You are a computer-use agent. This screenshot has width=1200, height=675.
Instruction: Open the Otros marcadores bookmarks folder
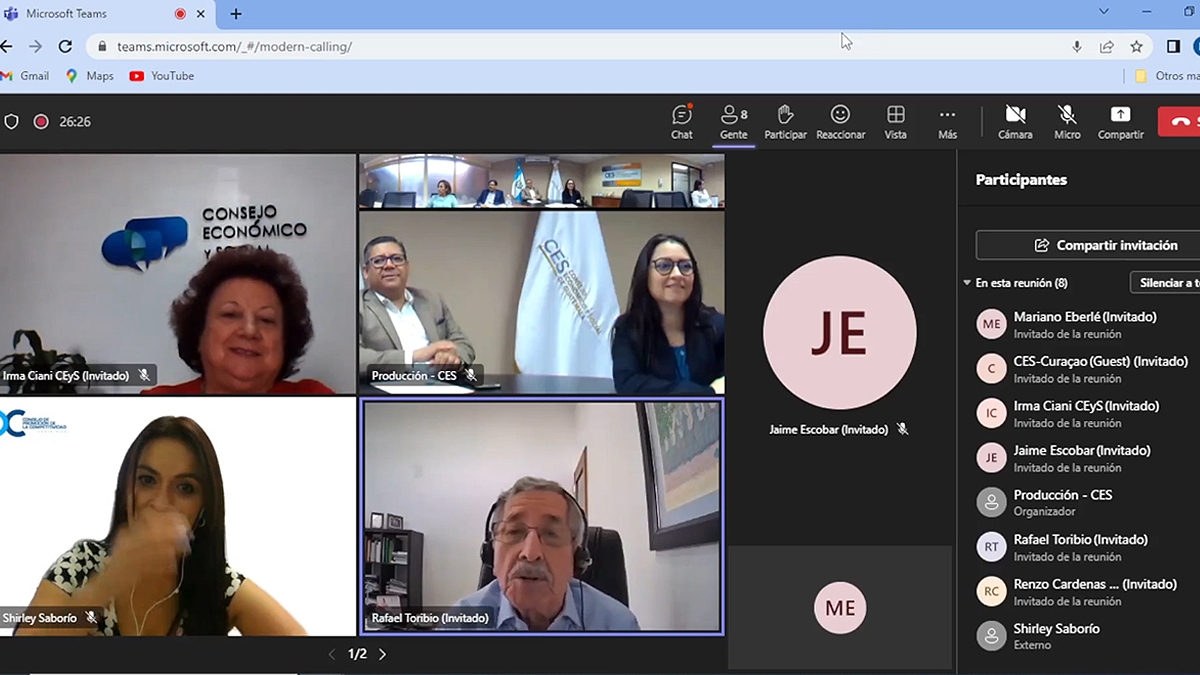1167,76
